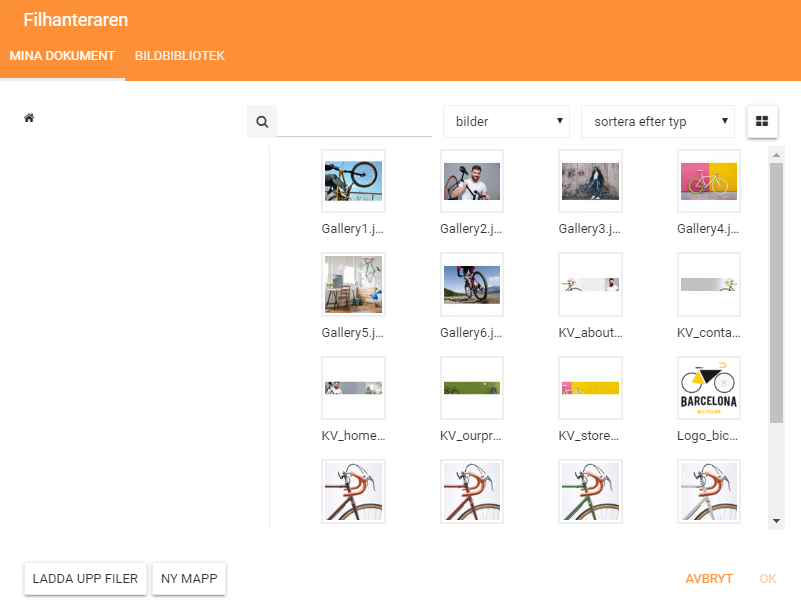The height and width of the screenshot is (602, 801).
Task: Cancel with the Avbryt button
Action: click(709, 578)
